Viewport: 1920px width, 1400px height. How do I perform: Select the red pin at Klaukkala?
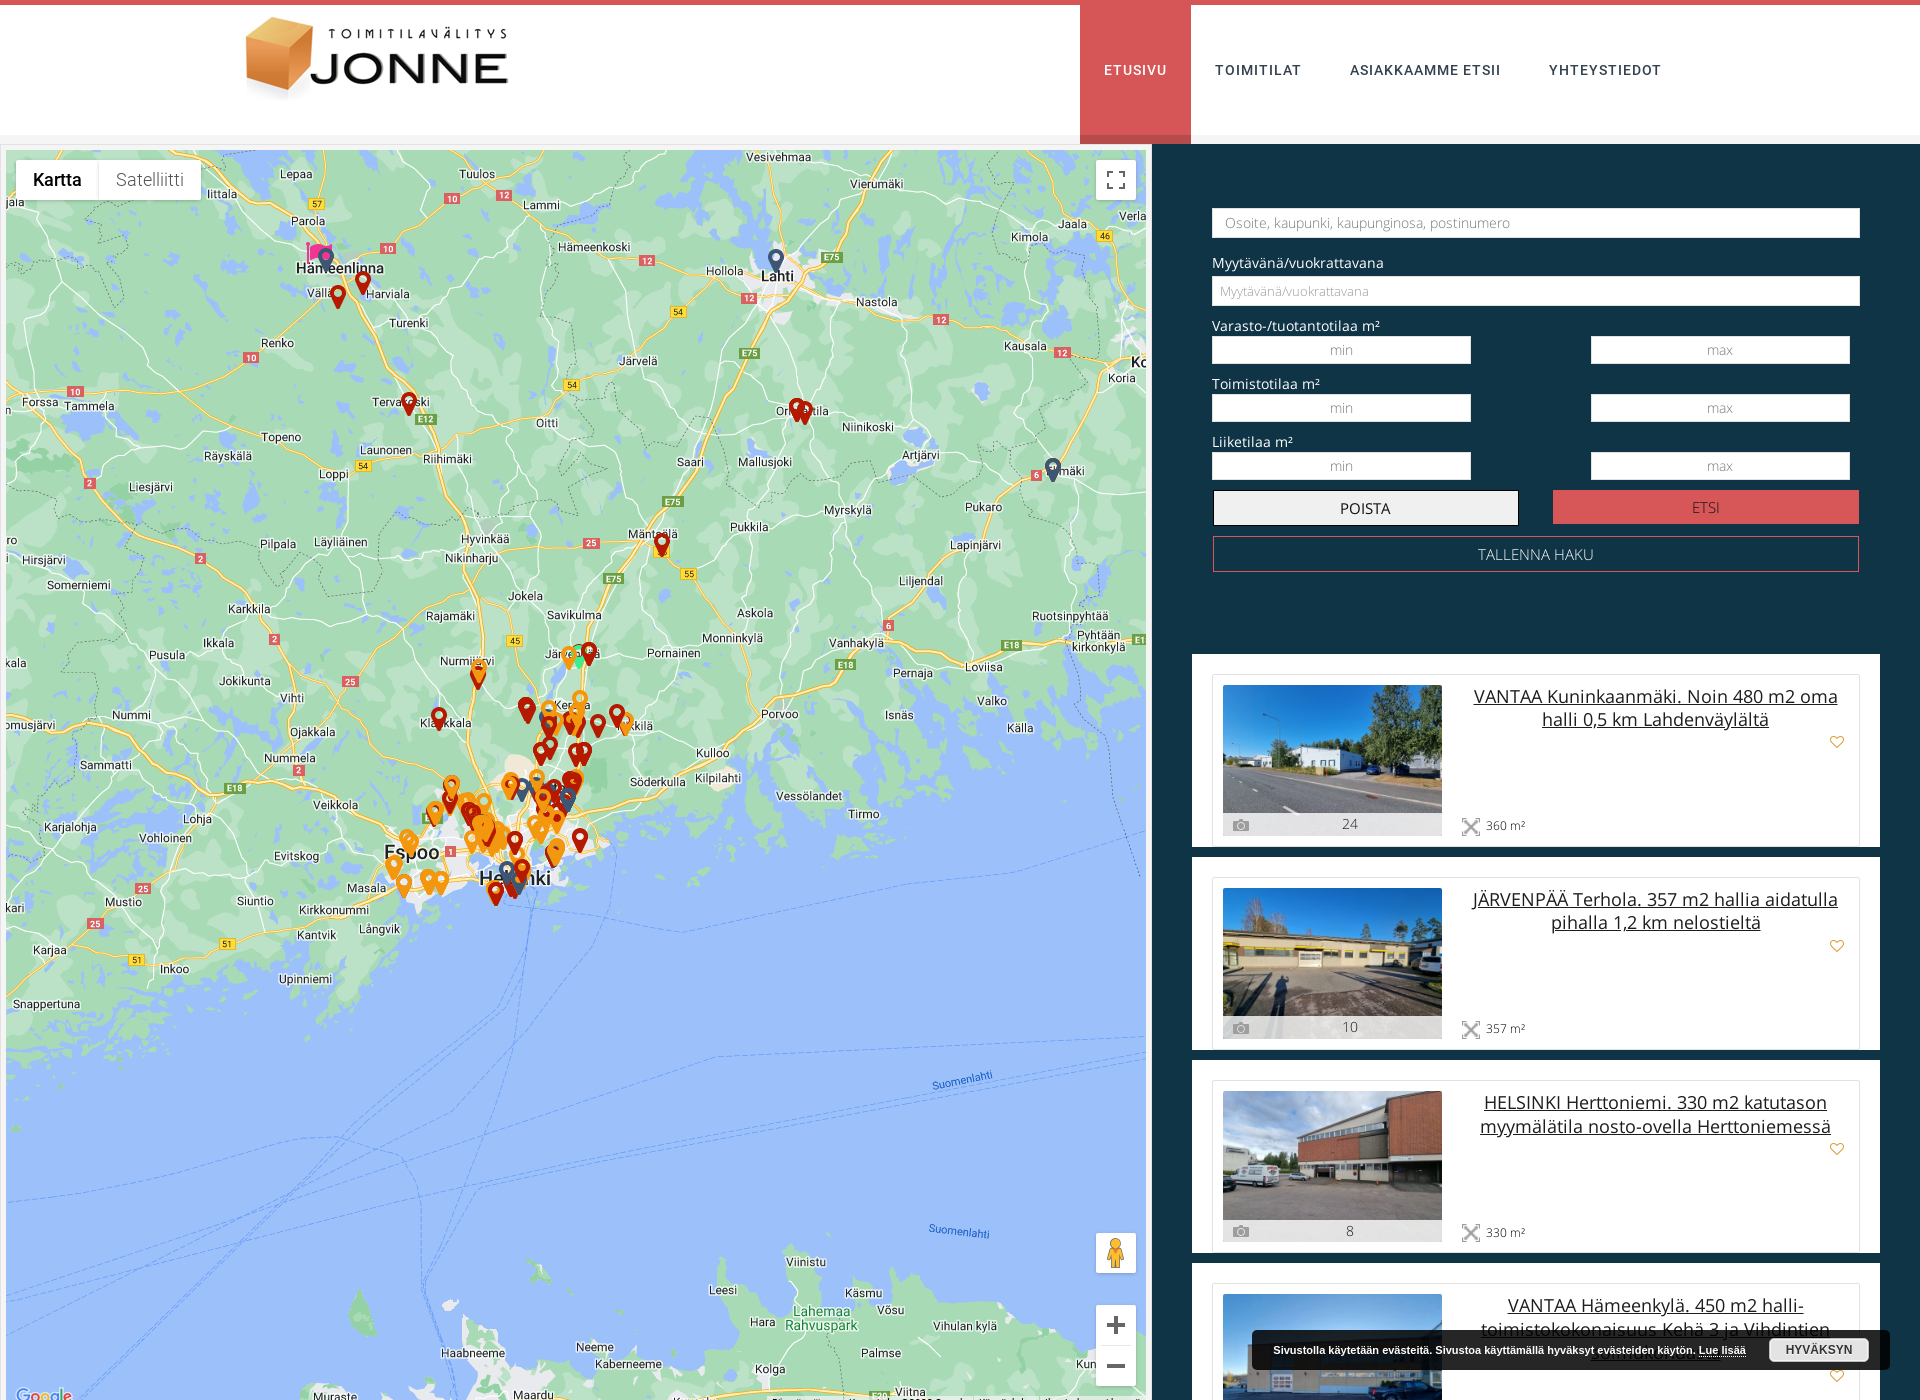[x=439, y=717]
